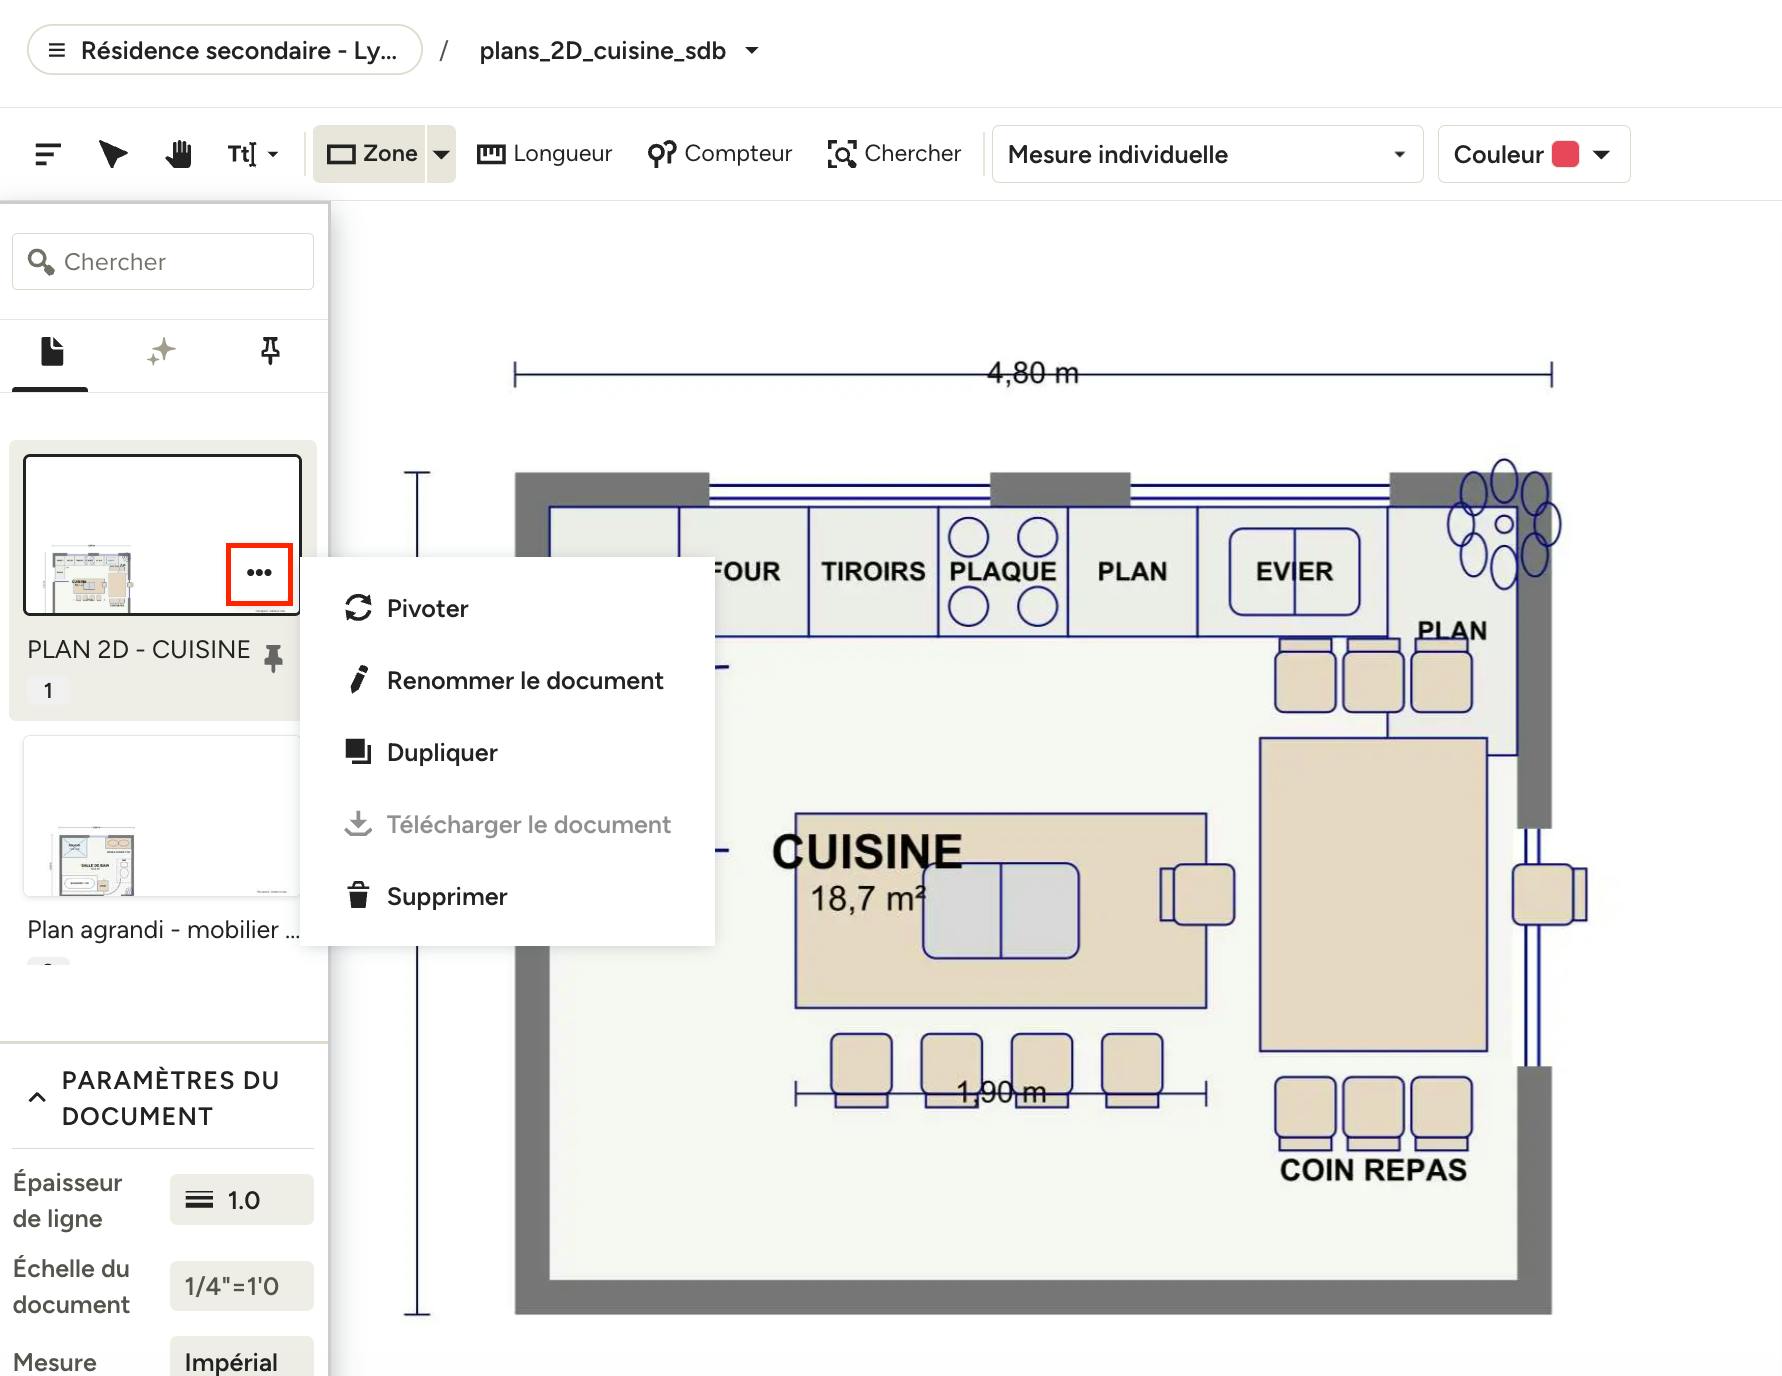
Task: Open the text tool dropdown
Action: click(x=253, y=154)
